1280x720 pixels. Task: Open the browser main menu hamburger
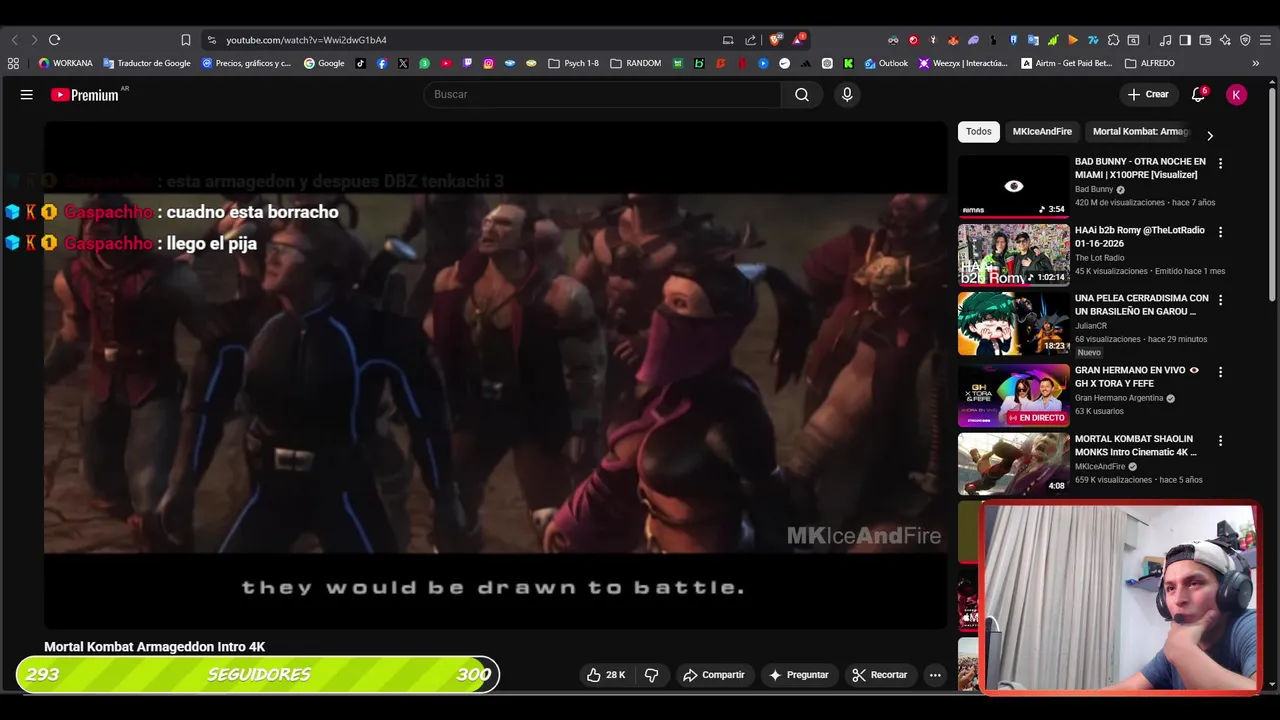coord(1265,40)
